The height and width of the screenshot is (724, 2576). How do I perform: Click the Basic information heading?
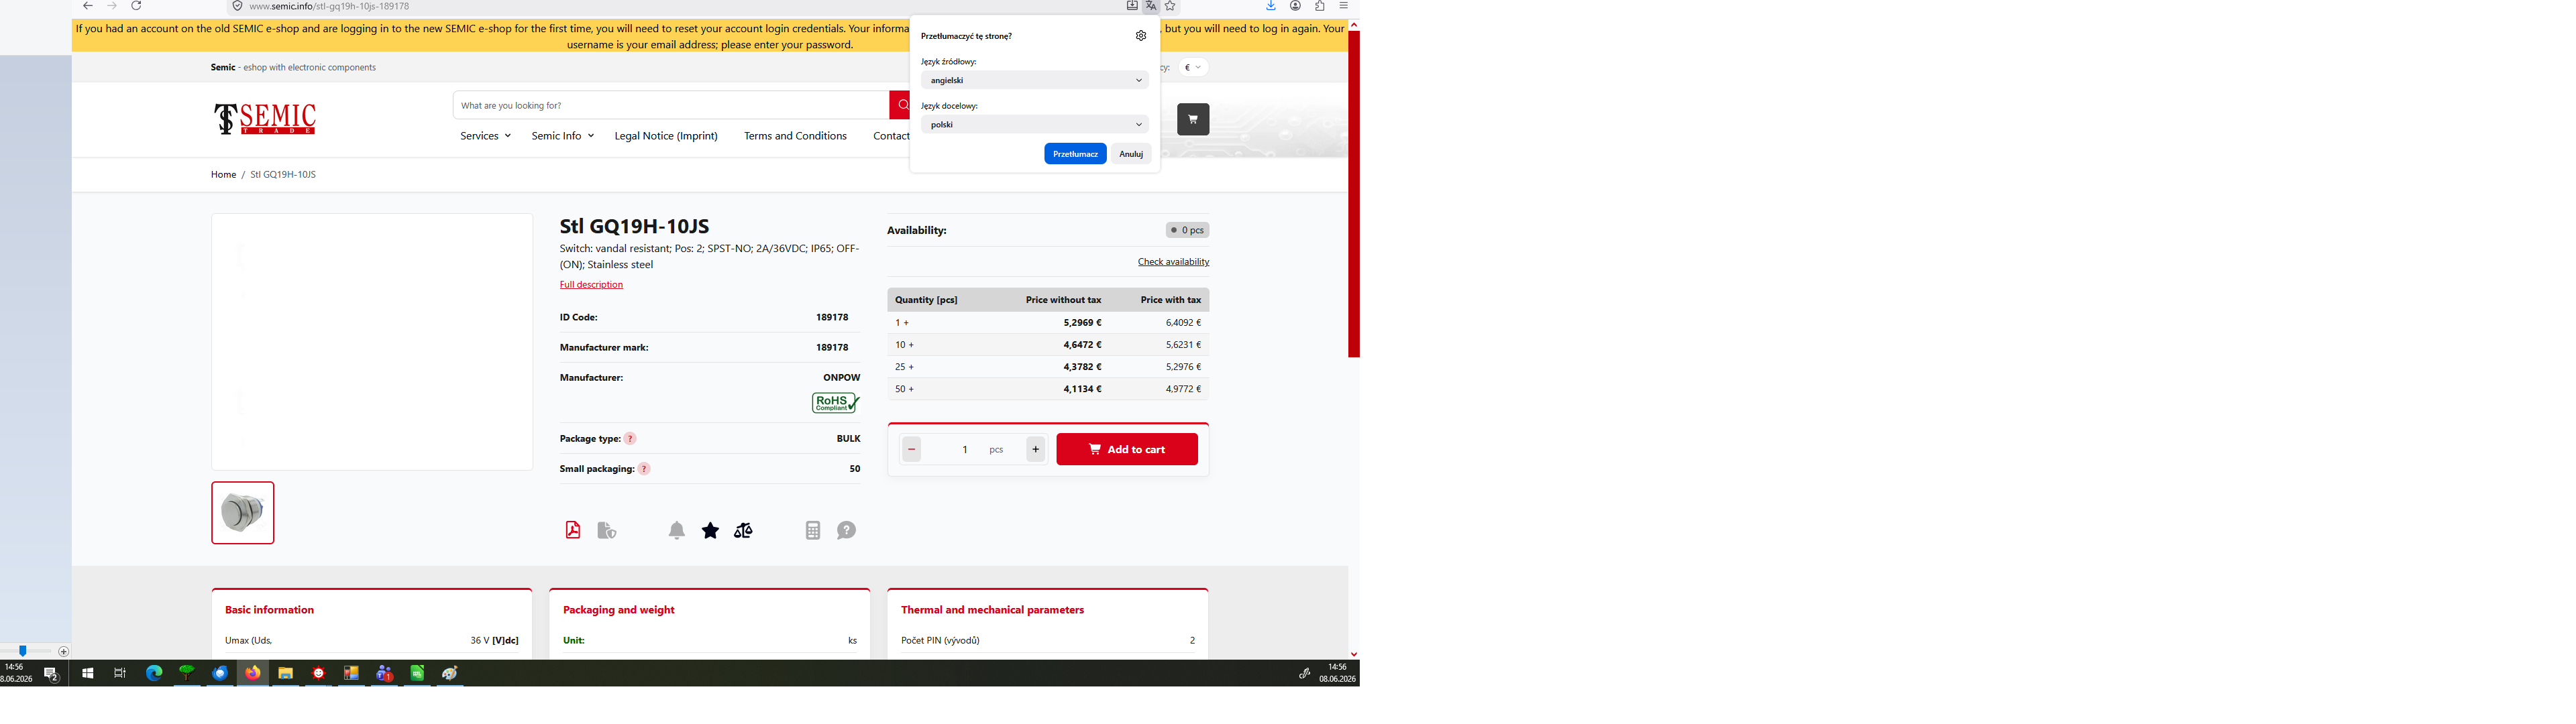coord(269,610)
